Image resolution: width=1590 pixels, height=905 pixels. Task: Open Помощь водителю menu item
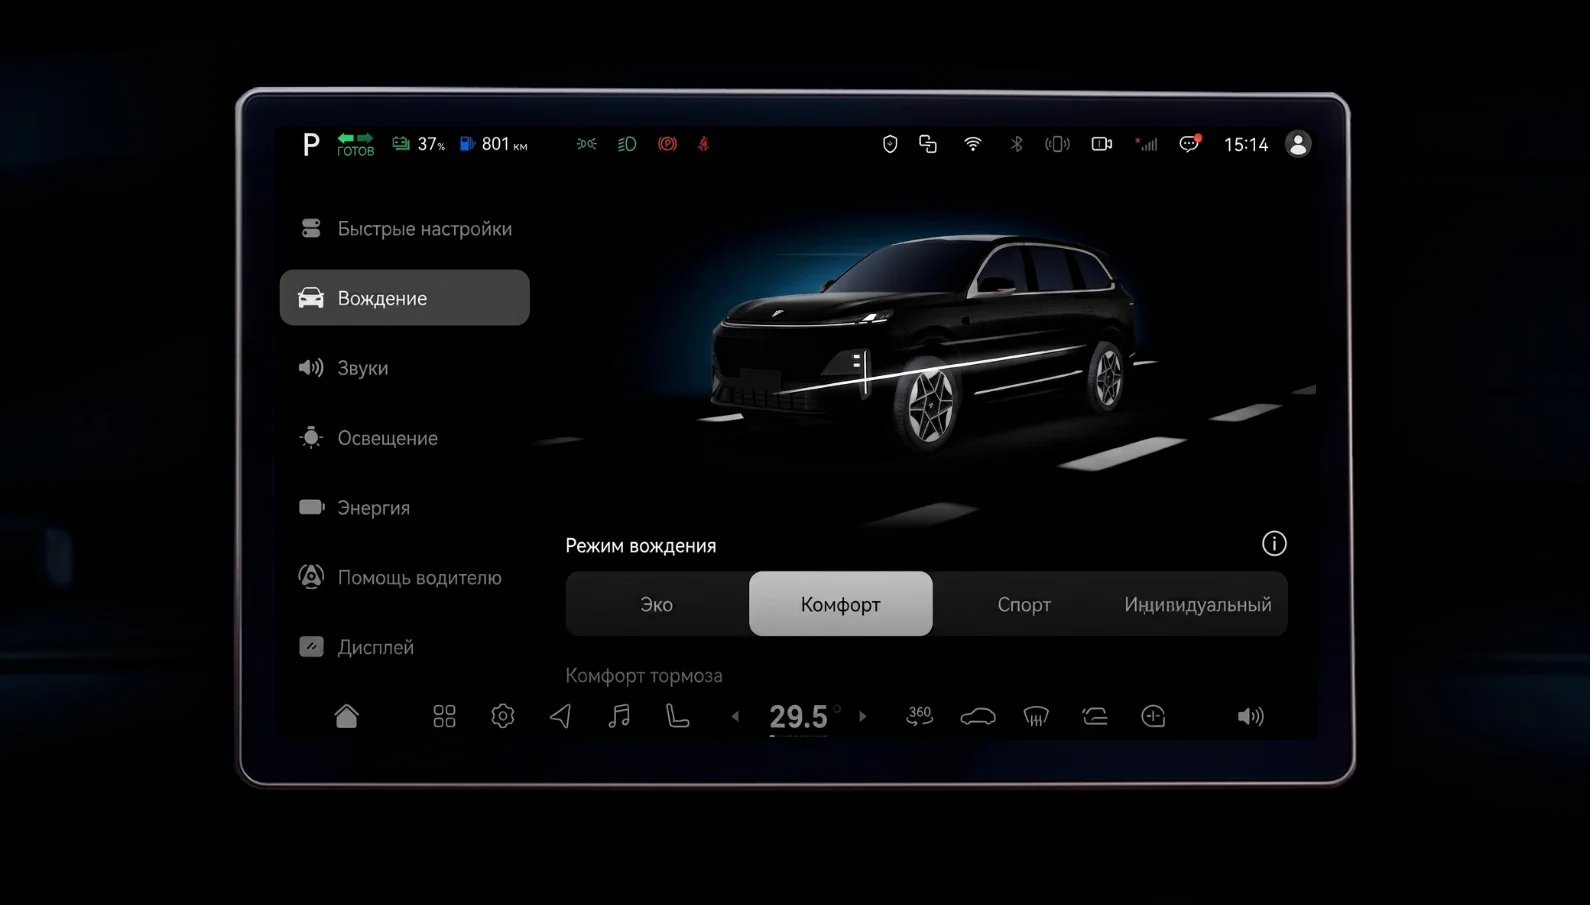[x=405, y=578]
